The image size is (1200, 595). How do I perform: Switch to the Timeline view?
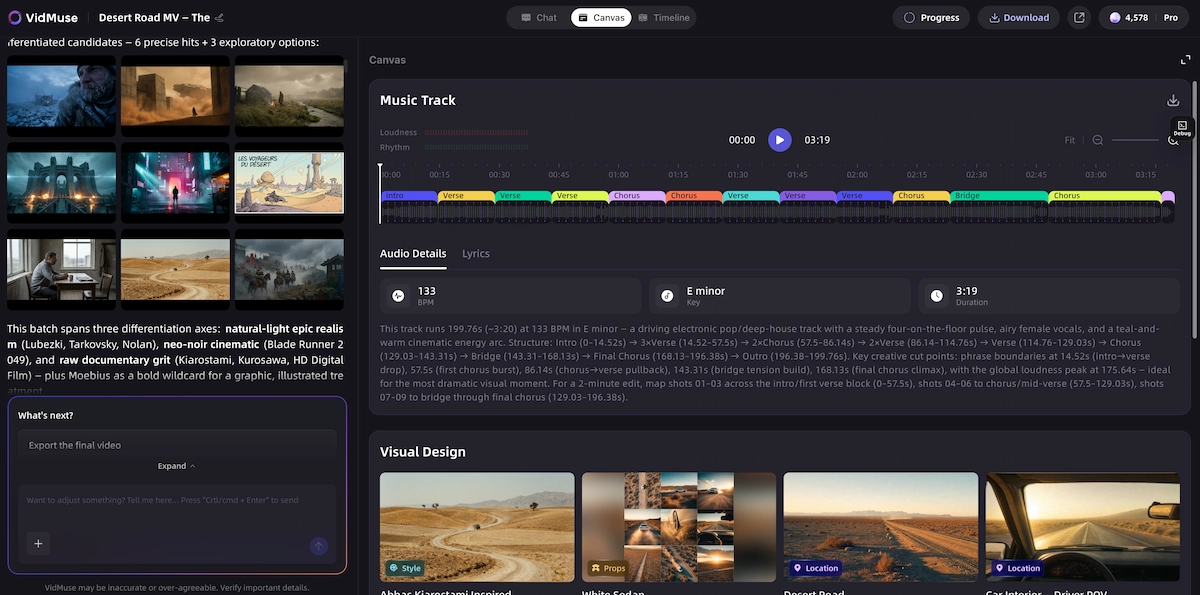(x=664, y=17)
